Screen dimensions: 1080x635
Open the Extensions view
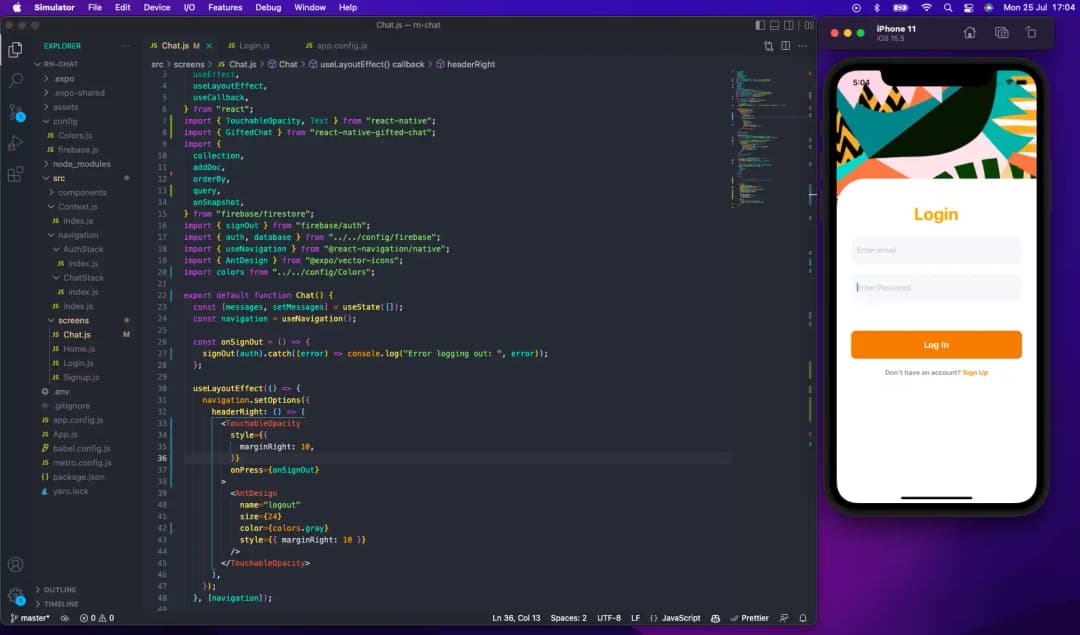point(15,173)
